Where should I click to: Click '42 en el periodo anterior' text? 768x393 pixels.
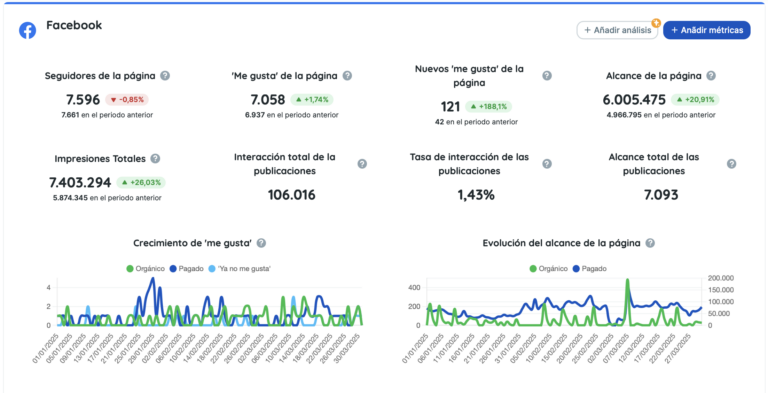pos(476,122)
